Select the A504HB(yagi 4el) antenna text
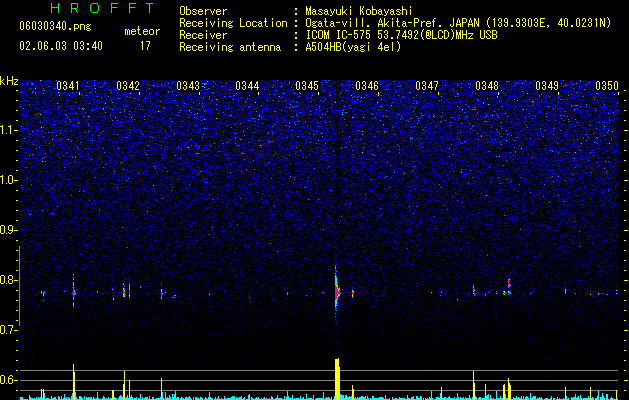 point(353,47)
